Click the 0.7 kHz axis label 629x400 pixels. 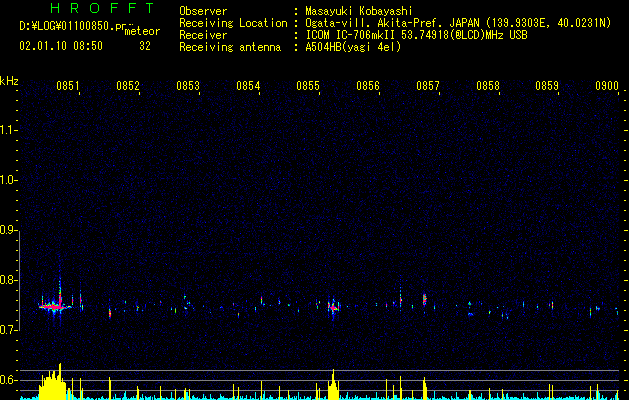[8, 330]
